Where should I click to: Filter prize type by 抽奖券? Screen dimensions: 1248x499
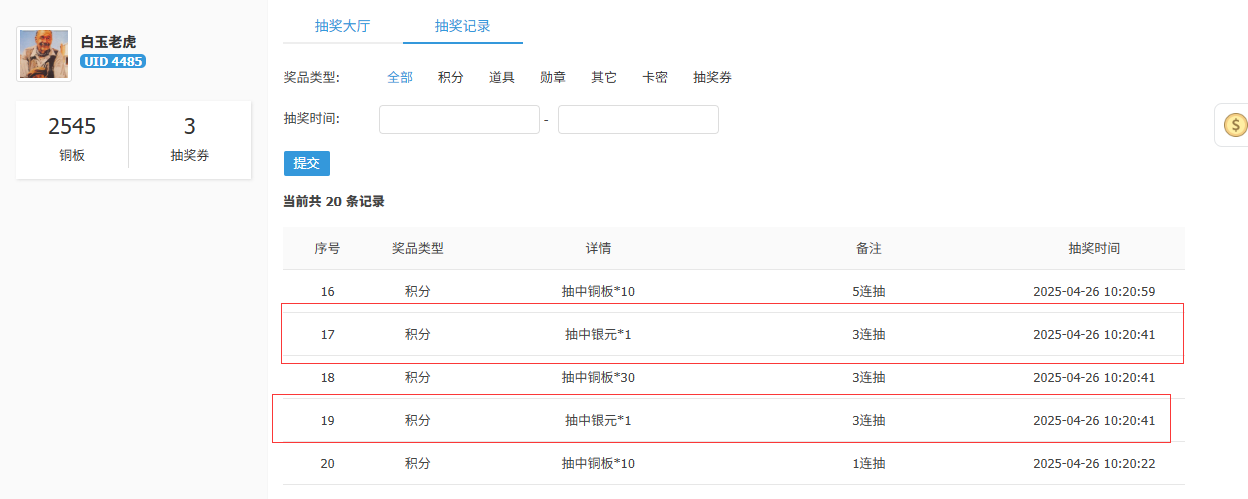(x=712, y=77)
